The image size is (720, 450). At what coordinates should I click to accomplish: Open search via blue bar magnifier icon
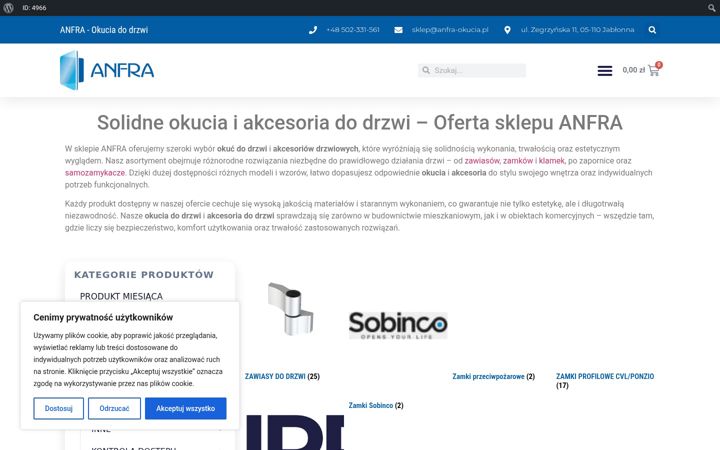click(652, 30)
